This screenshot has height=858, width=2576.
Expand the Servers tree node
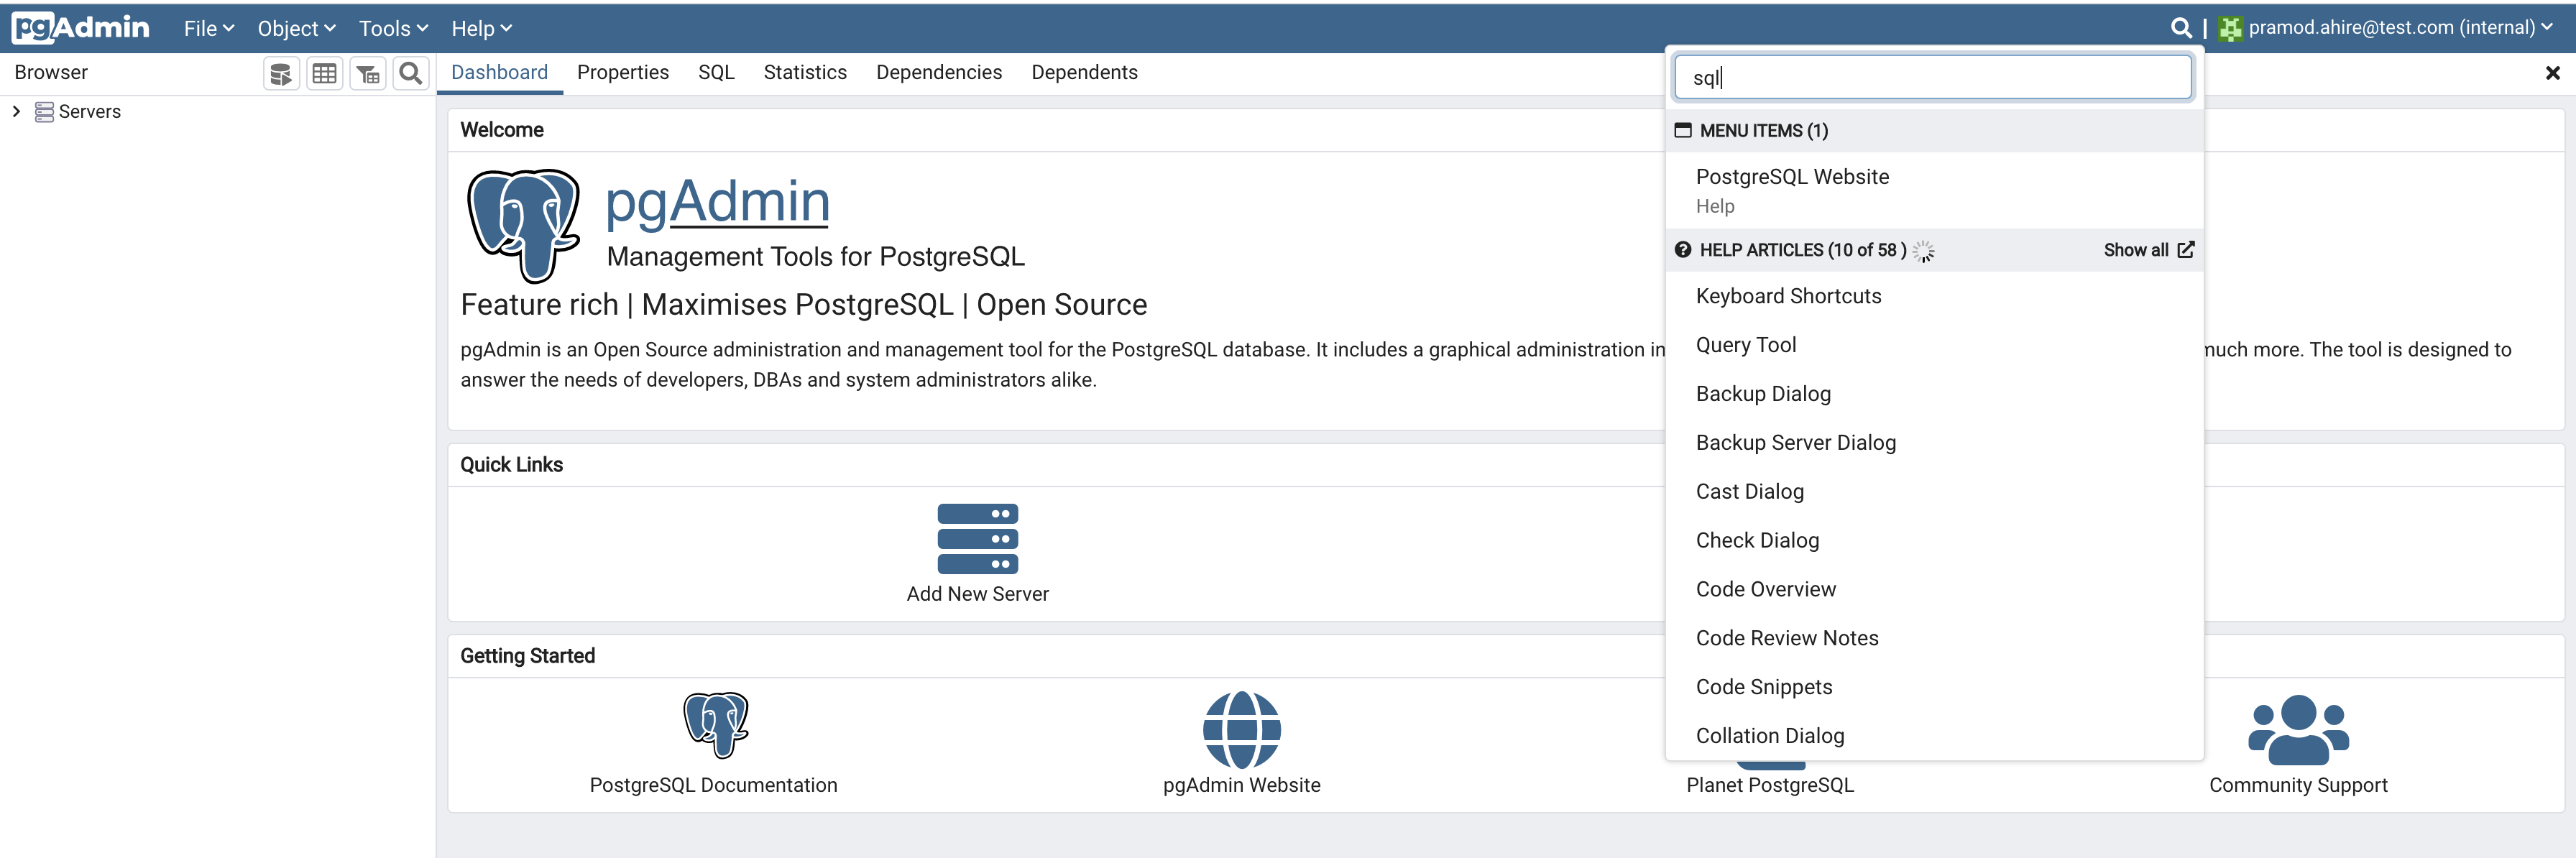(x=16, y=111)
